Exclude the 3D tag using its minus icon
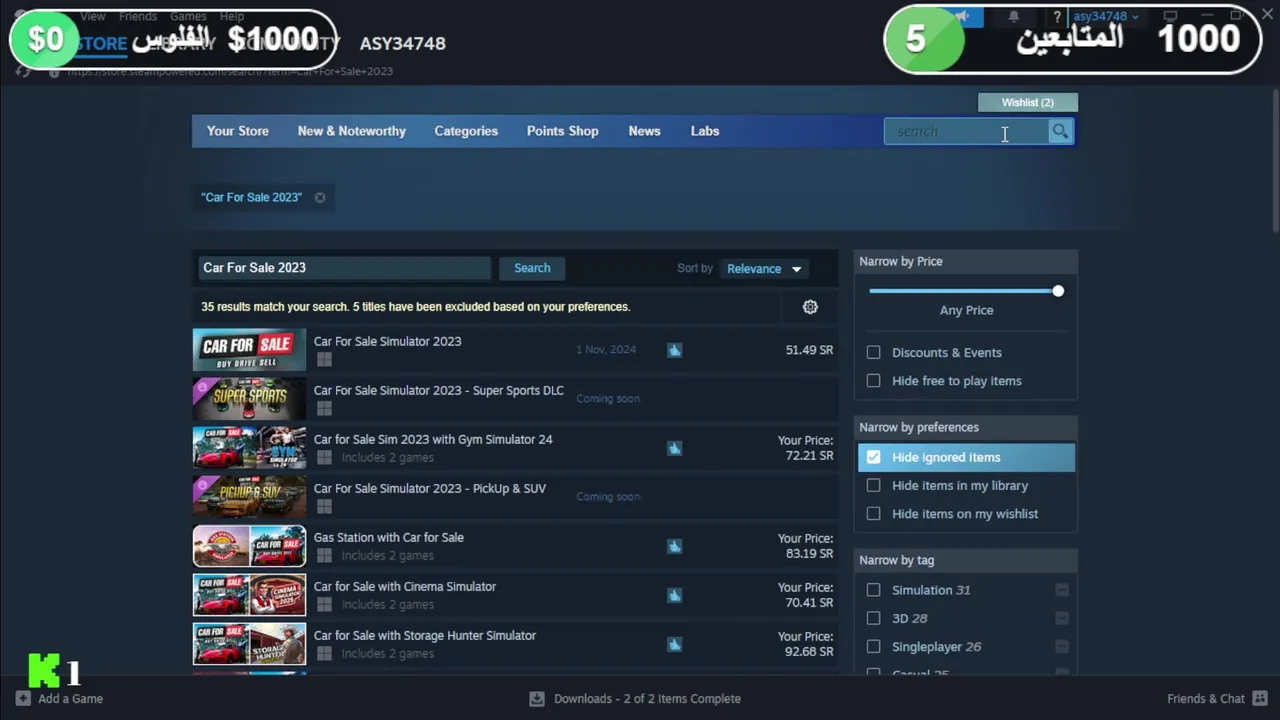 [1062, 618]
